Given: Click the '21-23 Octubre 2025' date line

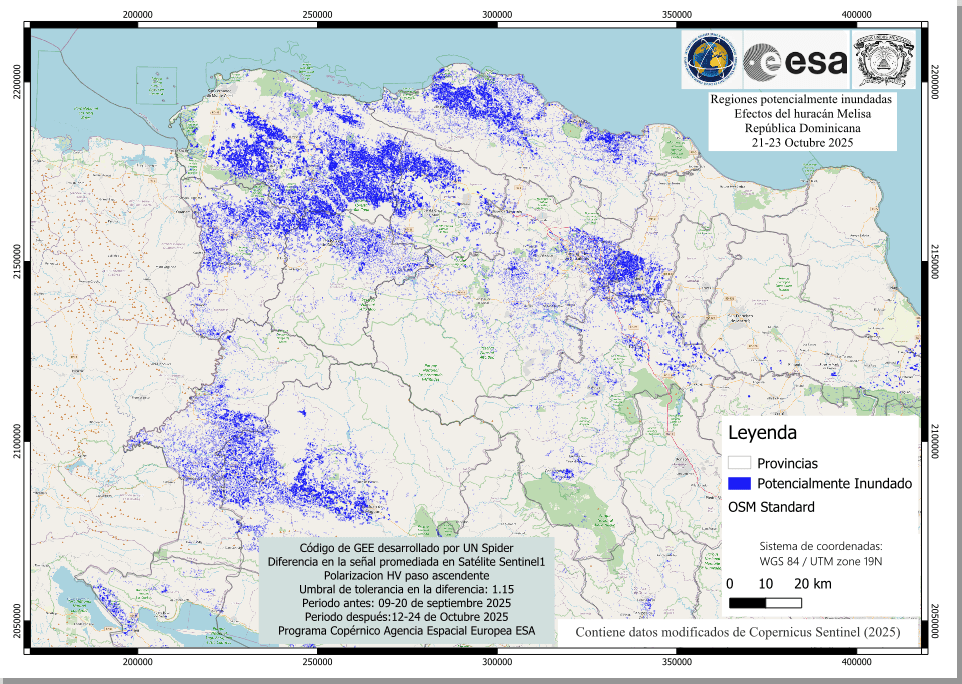Looking at the screenshot, I should pyautogui.click(x=802, y=143).
